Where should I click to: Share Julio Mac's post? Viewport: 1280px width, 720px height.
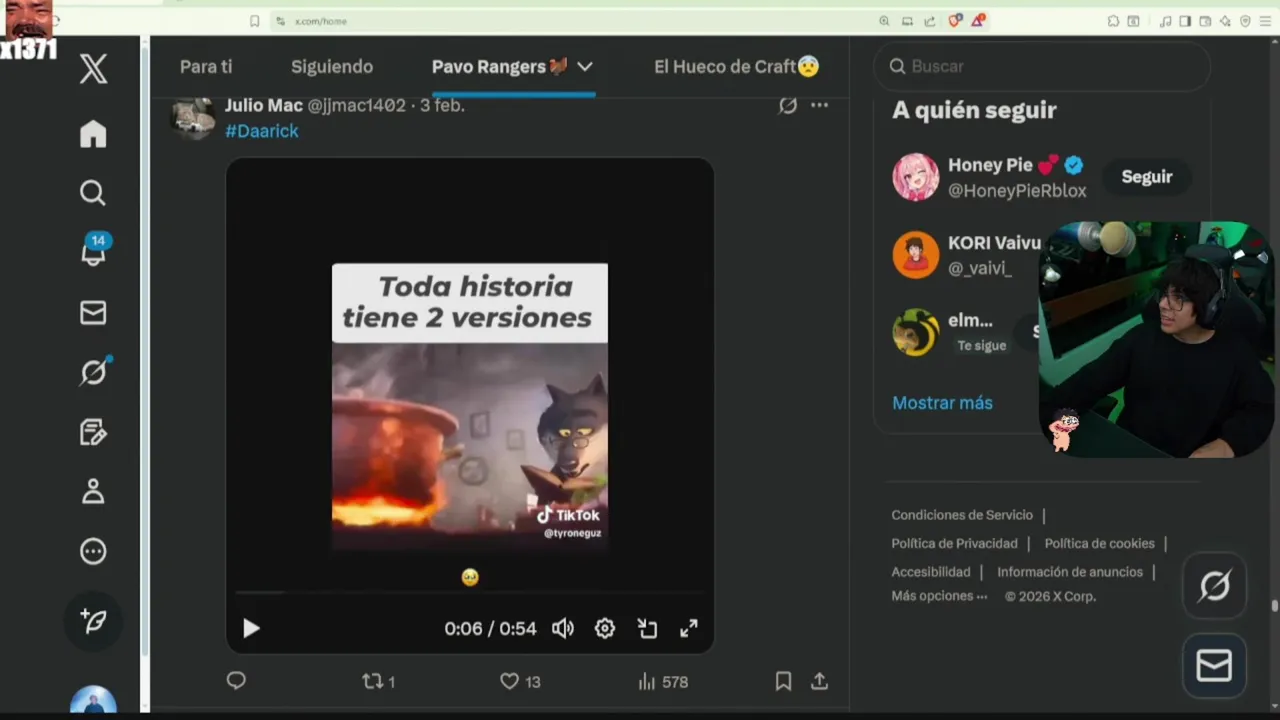coord(819,682)
